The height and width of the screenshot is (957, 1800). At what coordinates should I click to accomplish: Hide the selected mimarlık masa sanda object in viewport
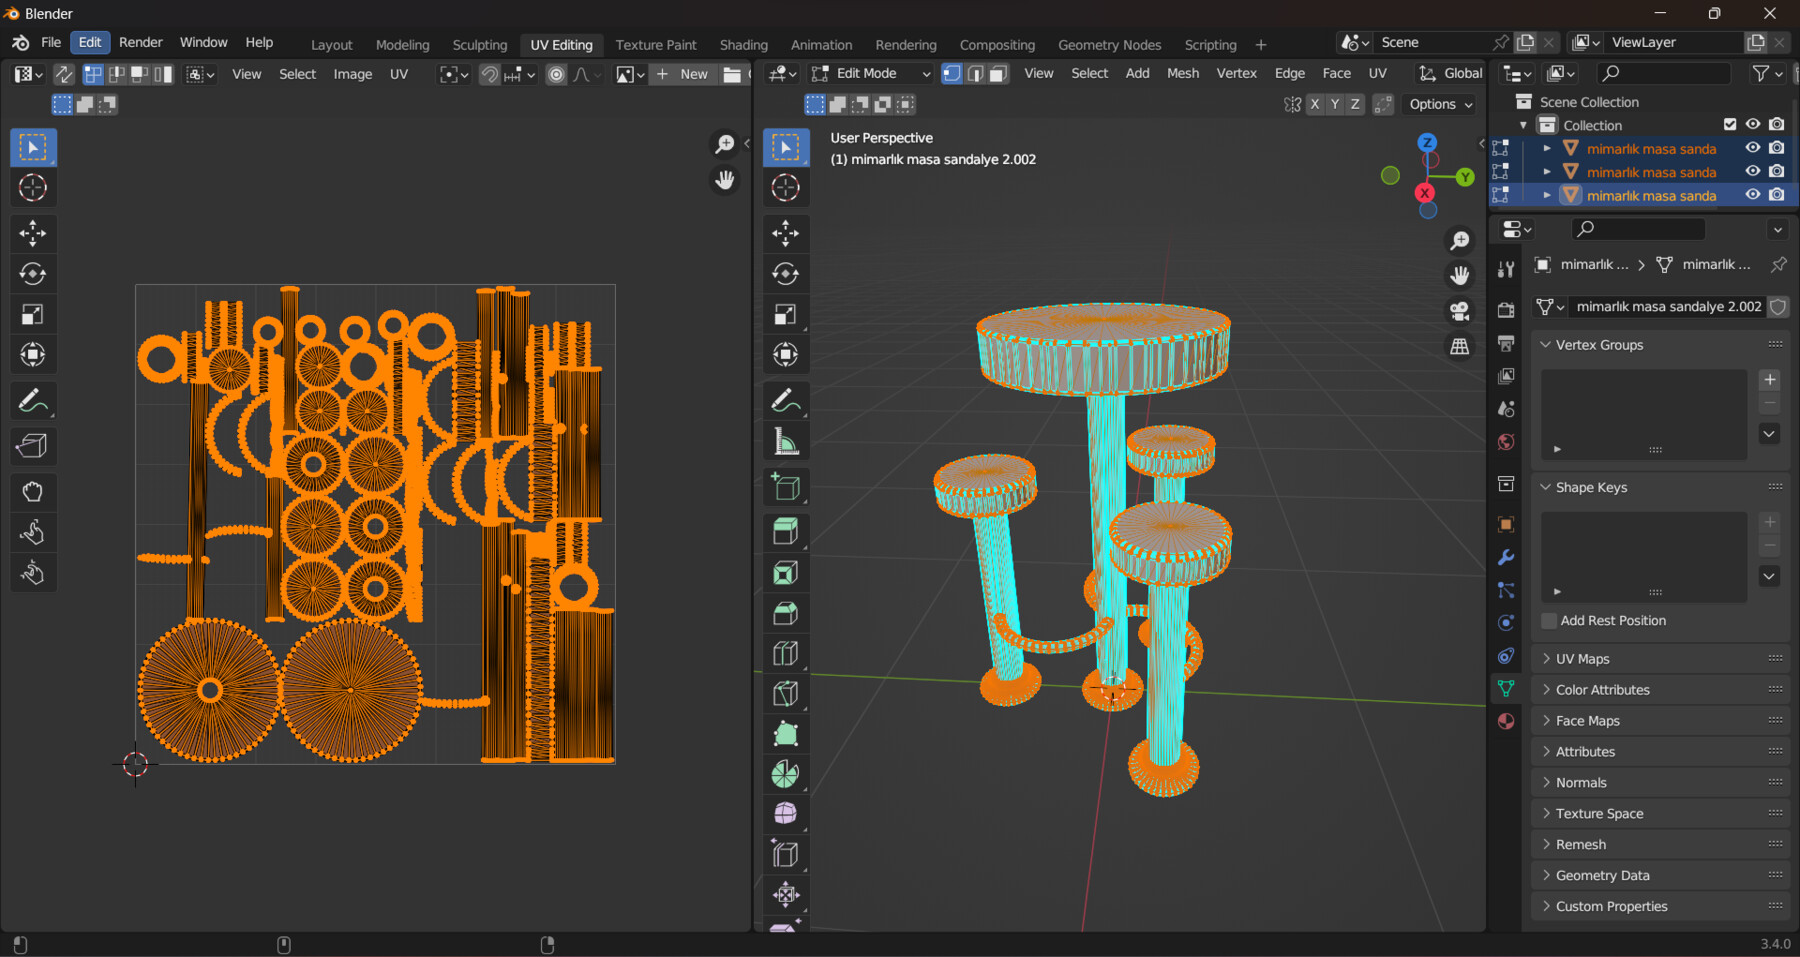(1752, 195)
